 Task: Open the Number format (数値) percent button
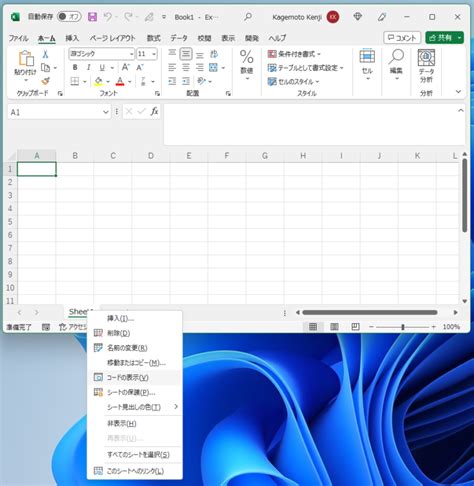point(247,65)
